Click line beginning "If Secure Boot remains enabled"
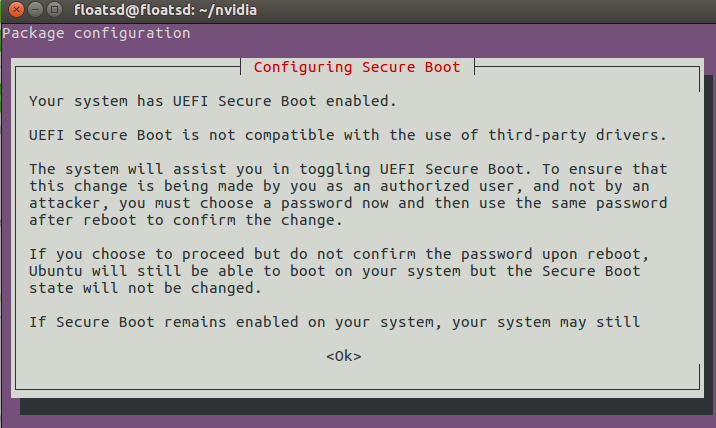This screenshot has height=428, width=716. pos(335,322)
